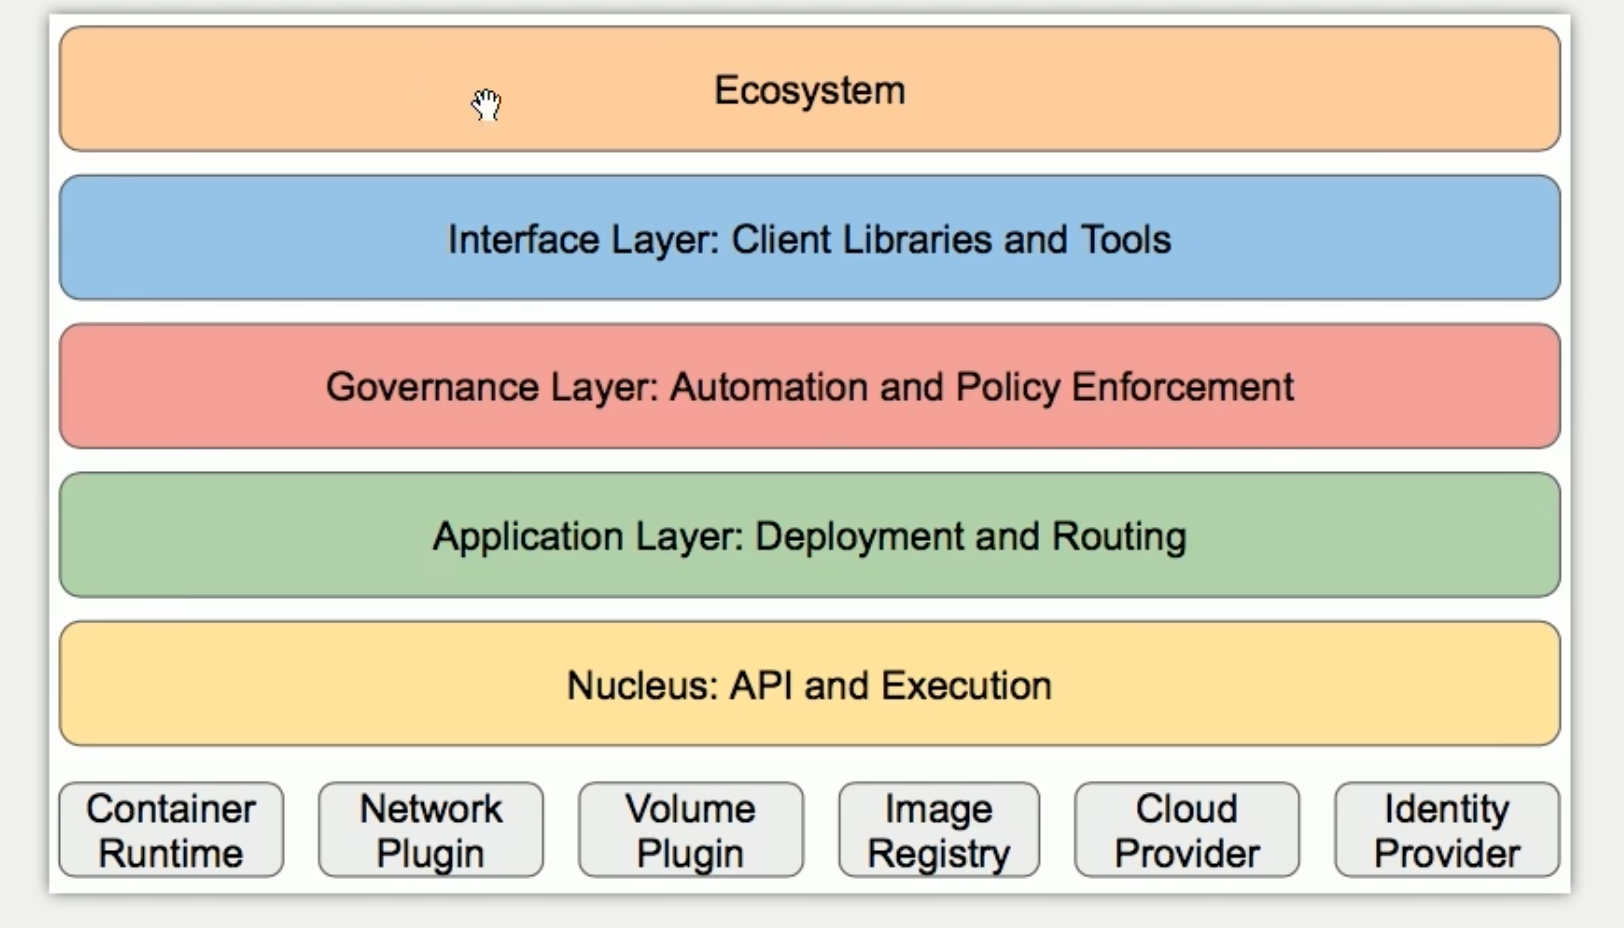Select the Application Layer: Deployment and Routing block
This screenshot has width=1624, height=928.
[x=810, y=535]
